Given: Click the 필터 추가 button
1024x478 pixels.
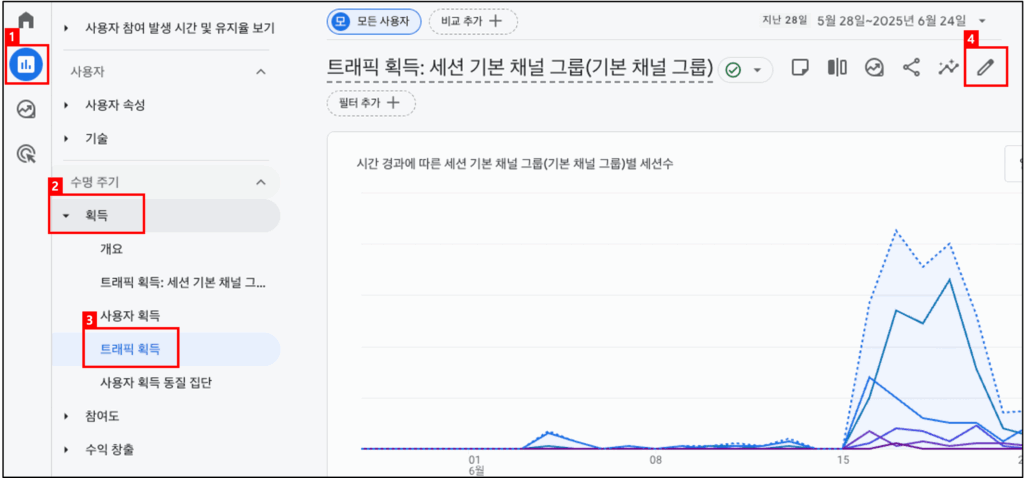Looking at the screenshot, I should tap(371, 103).
